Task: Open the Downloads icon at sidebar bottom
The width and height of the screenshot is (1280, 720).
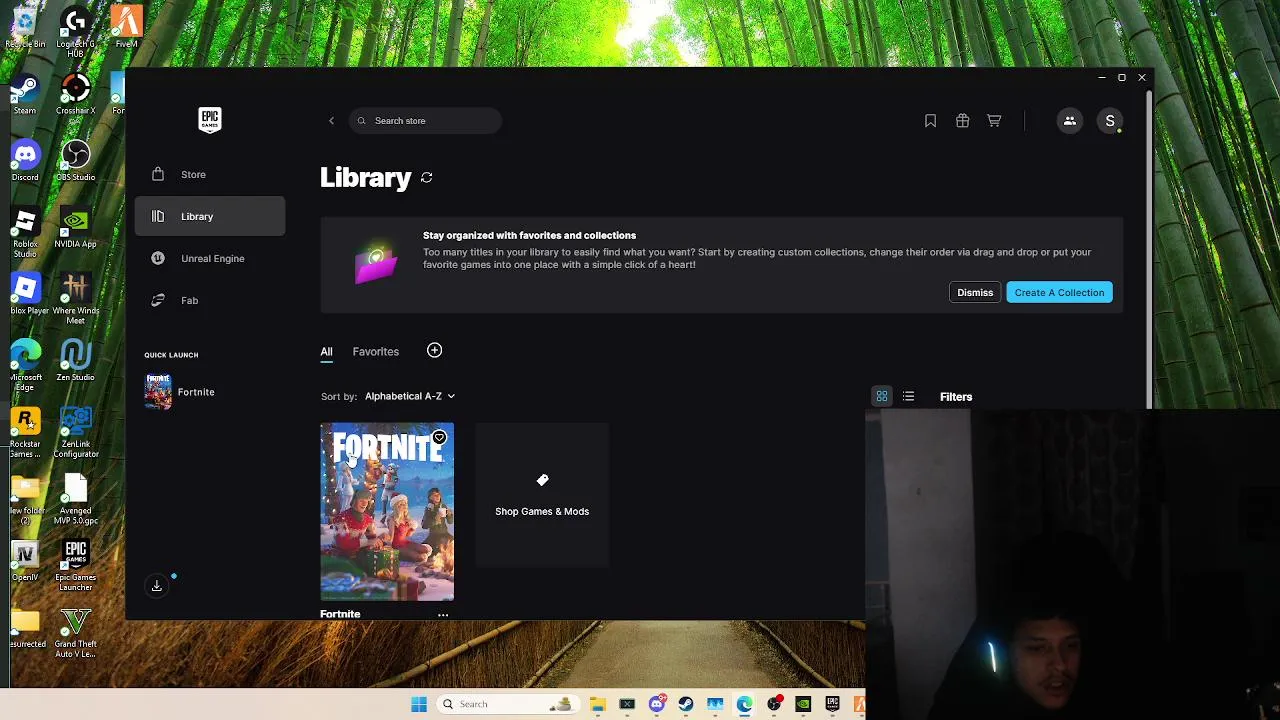Action: click(x=157, y=586)
